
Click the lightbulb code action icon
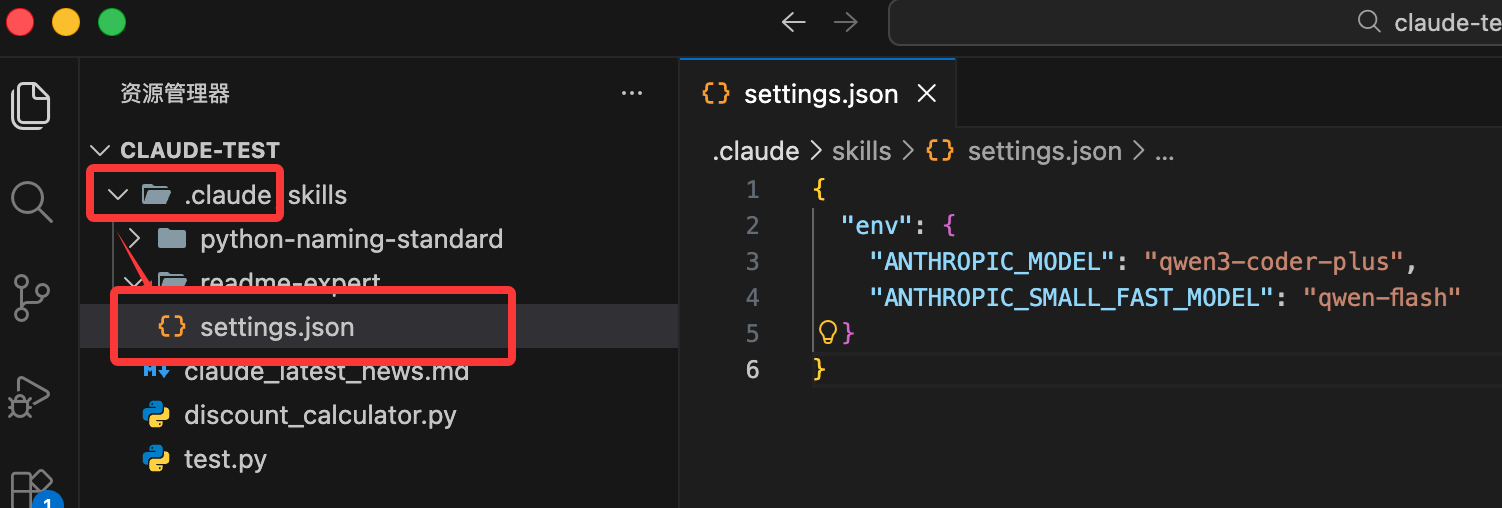coord(828,332)
